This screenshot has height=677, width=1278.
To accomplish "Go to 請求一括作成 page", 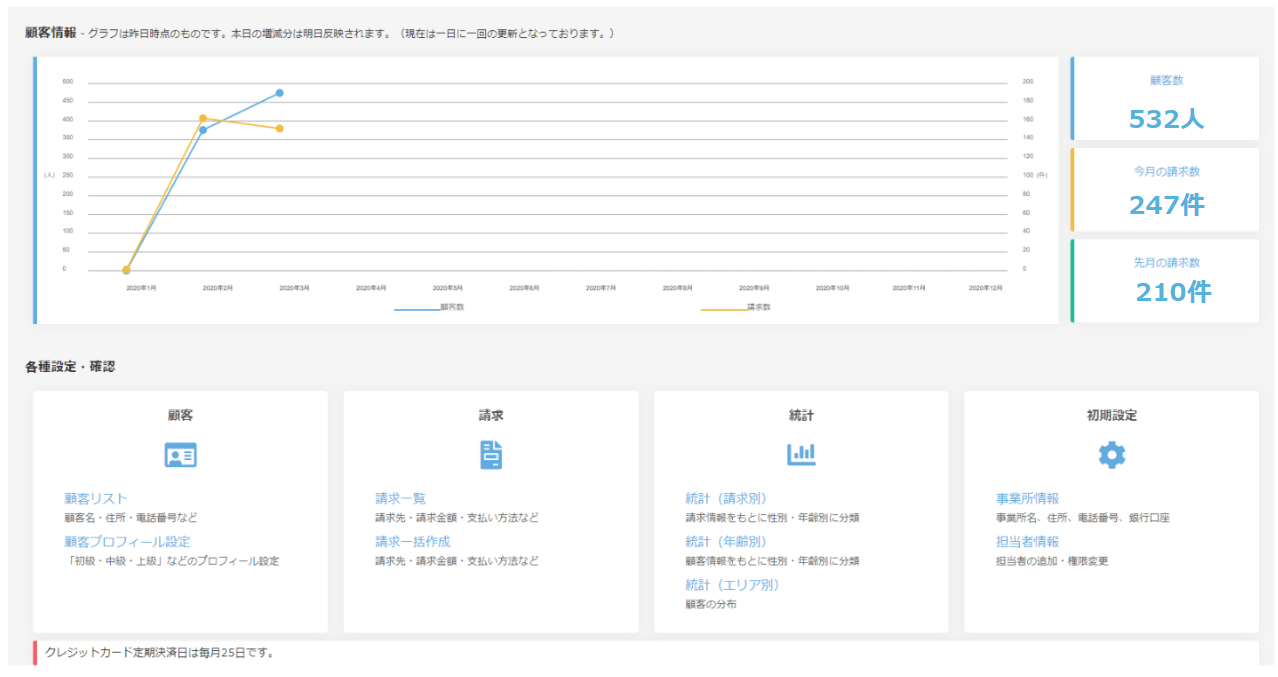I will pos(412,541).
